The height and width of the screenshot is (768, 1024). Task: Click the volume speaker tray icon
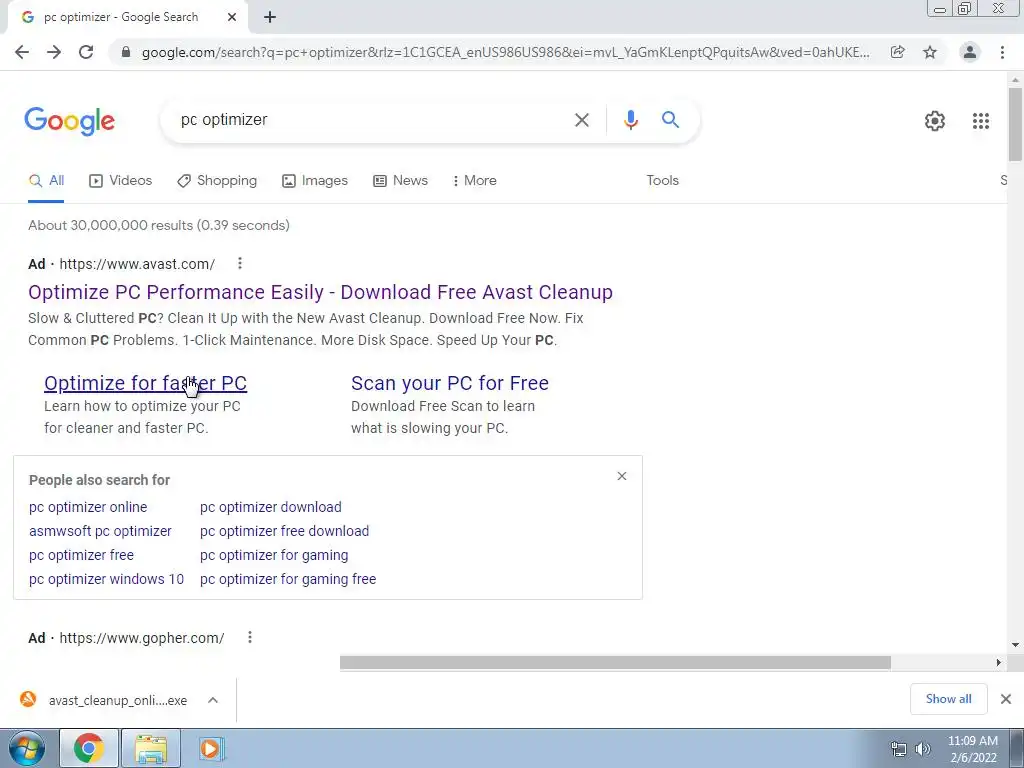point(923,749)
